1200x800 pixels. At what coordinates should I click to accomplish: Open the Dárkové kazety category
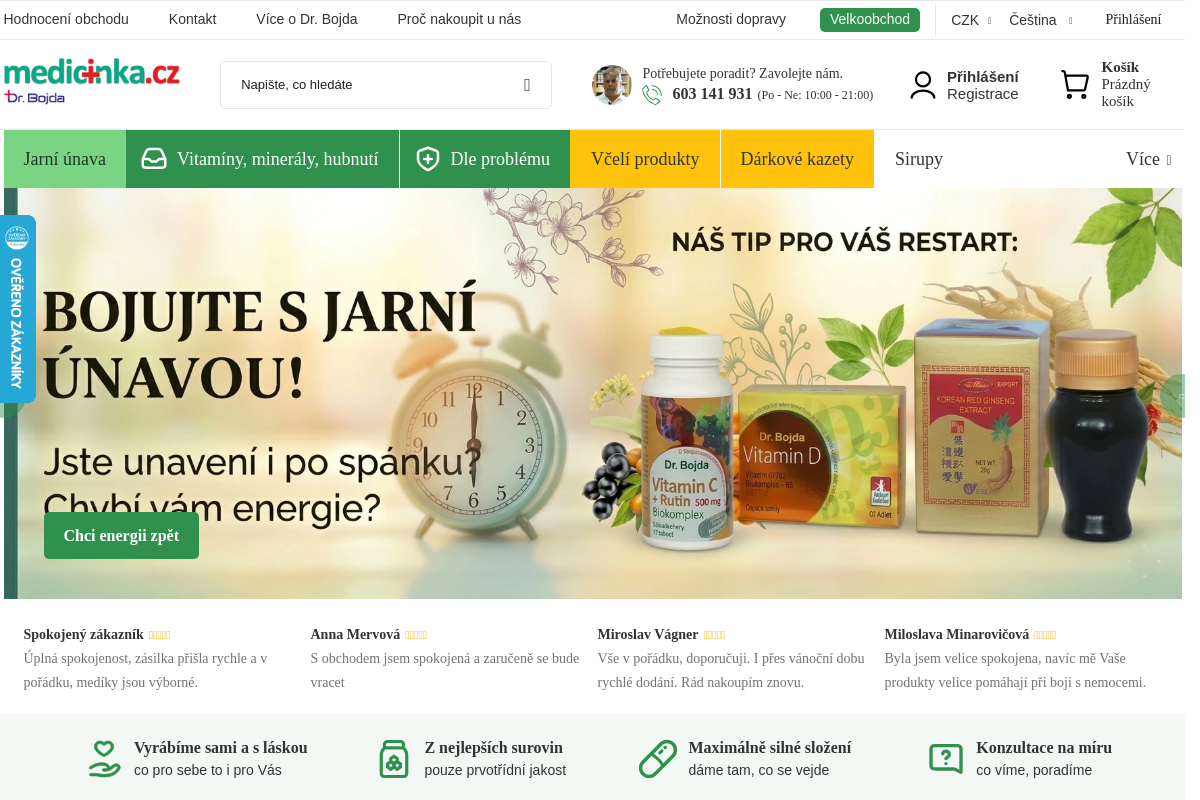797,159
